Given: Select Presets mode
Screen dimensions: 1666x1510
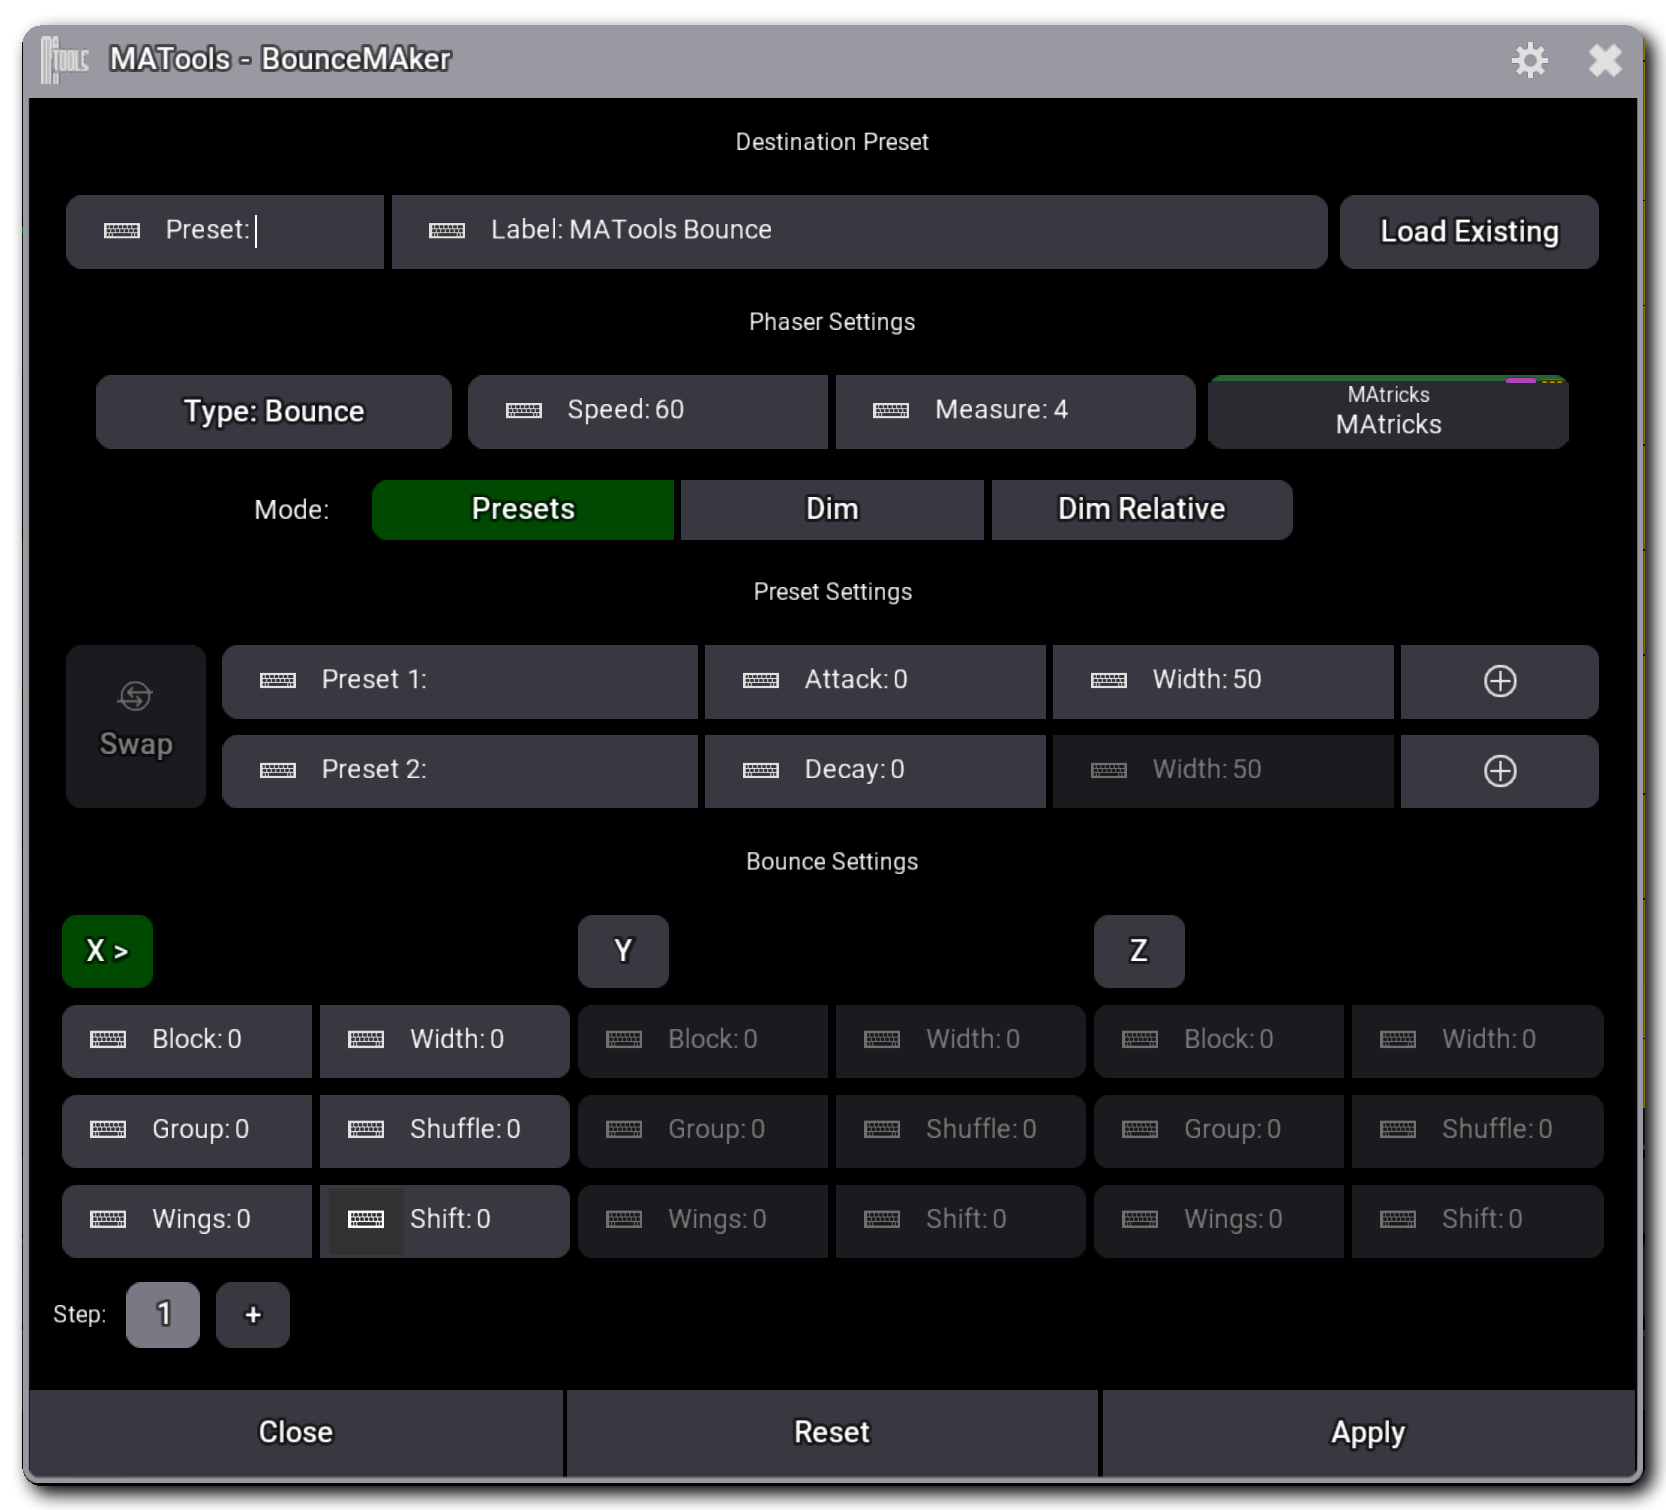Looking at the screenshot, I should 523,510.
